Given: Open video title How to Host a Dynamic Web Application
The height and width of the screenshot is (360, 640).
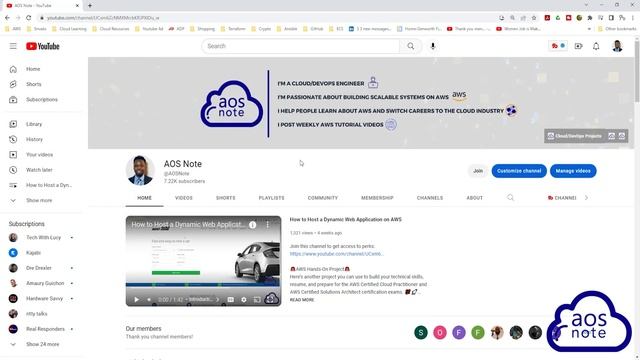Looking at the screenshot, I should click(346, 220).
